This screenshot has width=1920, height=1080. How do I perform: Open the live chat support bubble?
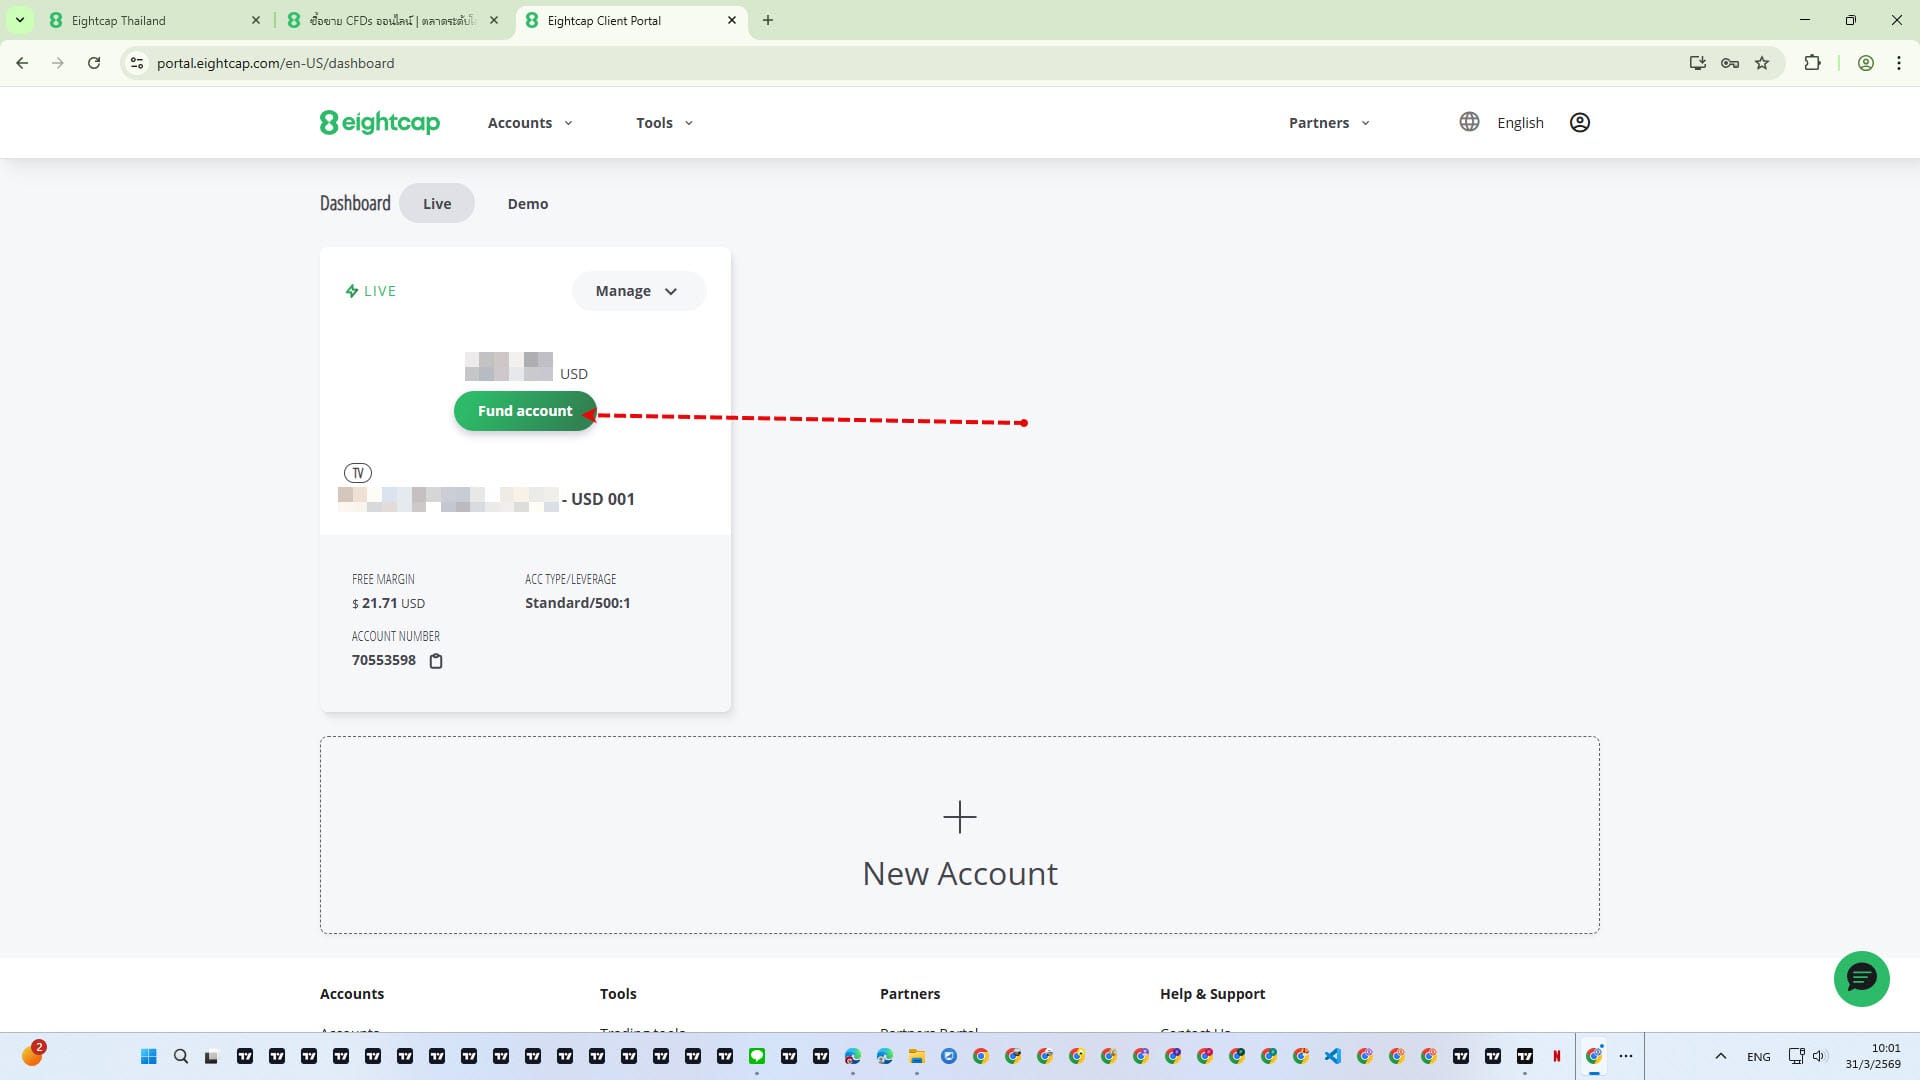[x=1861, y=978]
